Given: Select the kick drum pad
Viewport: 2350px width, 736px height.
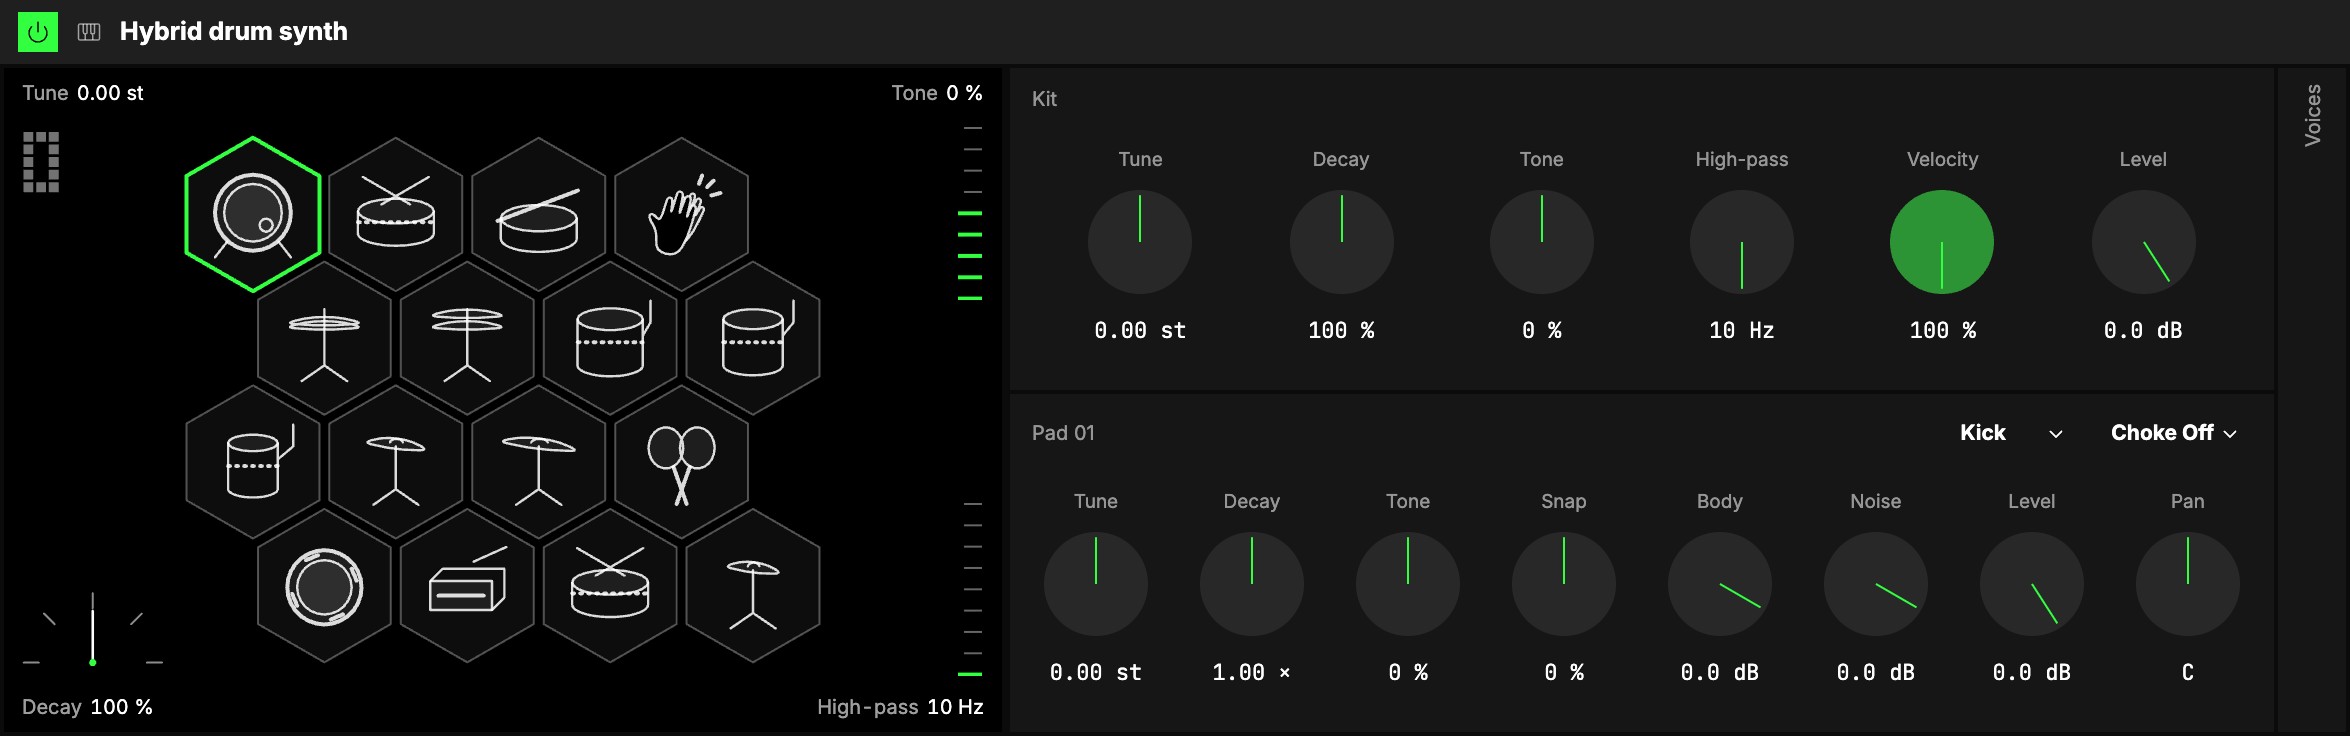Looking at the screenshot, I should [253, 214].
